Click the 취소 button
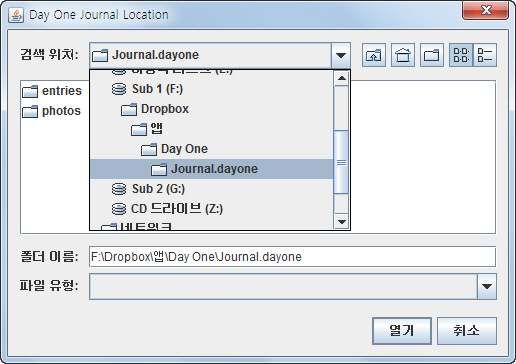 coord(467,331)
